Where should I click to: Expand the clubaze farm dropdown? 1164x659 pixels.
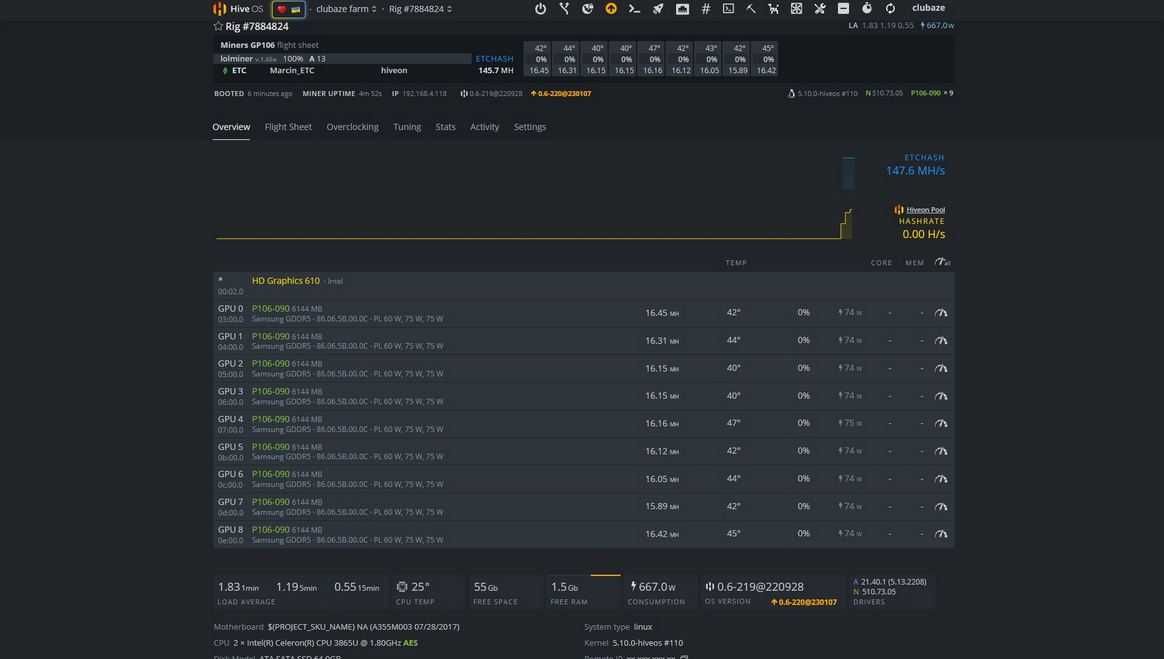tap(346, 9)
